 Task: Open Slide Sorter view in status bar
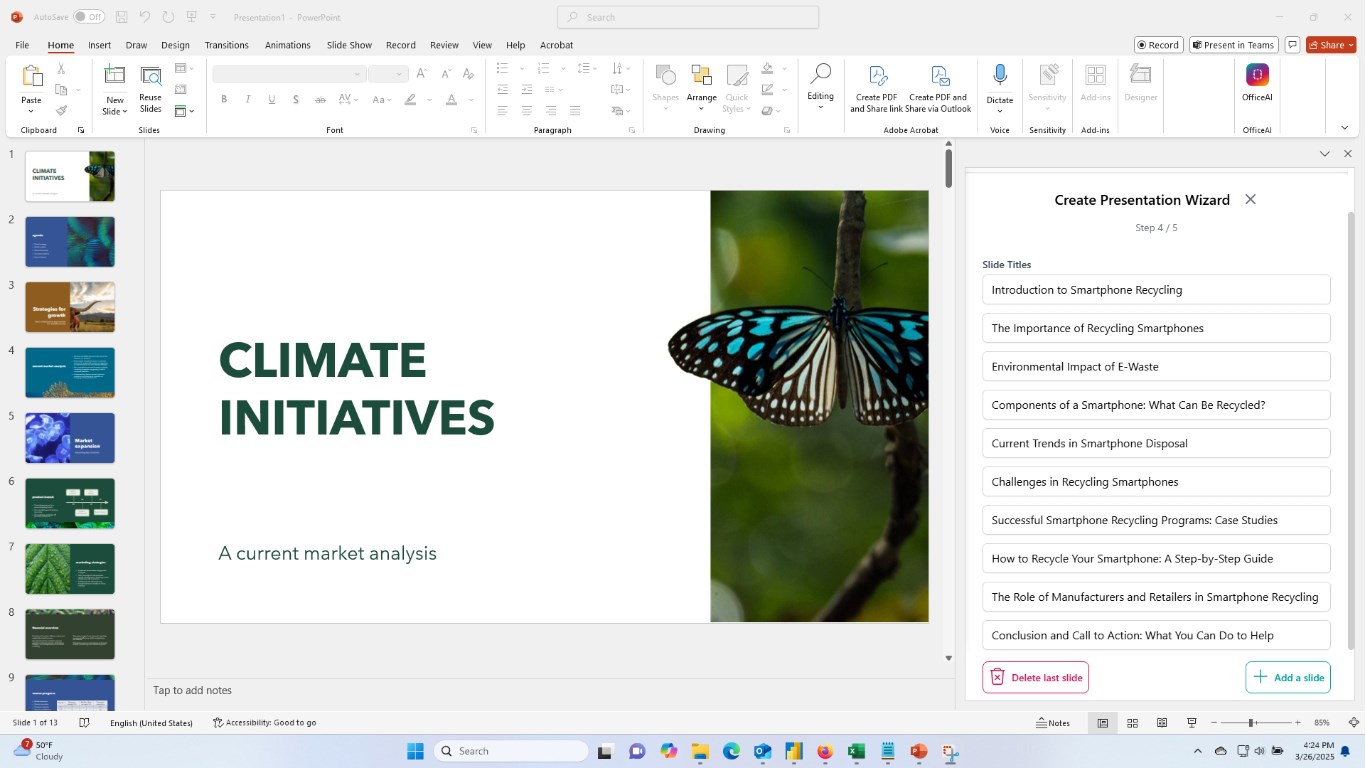(x=1132, y=723)
